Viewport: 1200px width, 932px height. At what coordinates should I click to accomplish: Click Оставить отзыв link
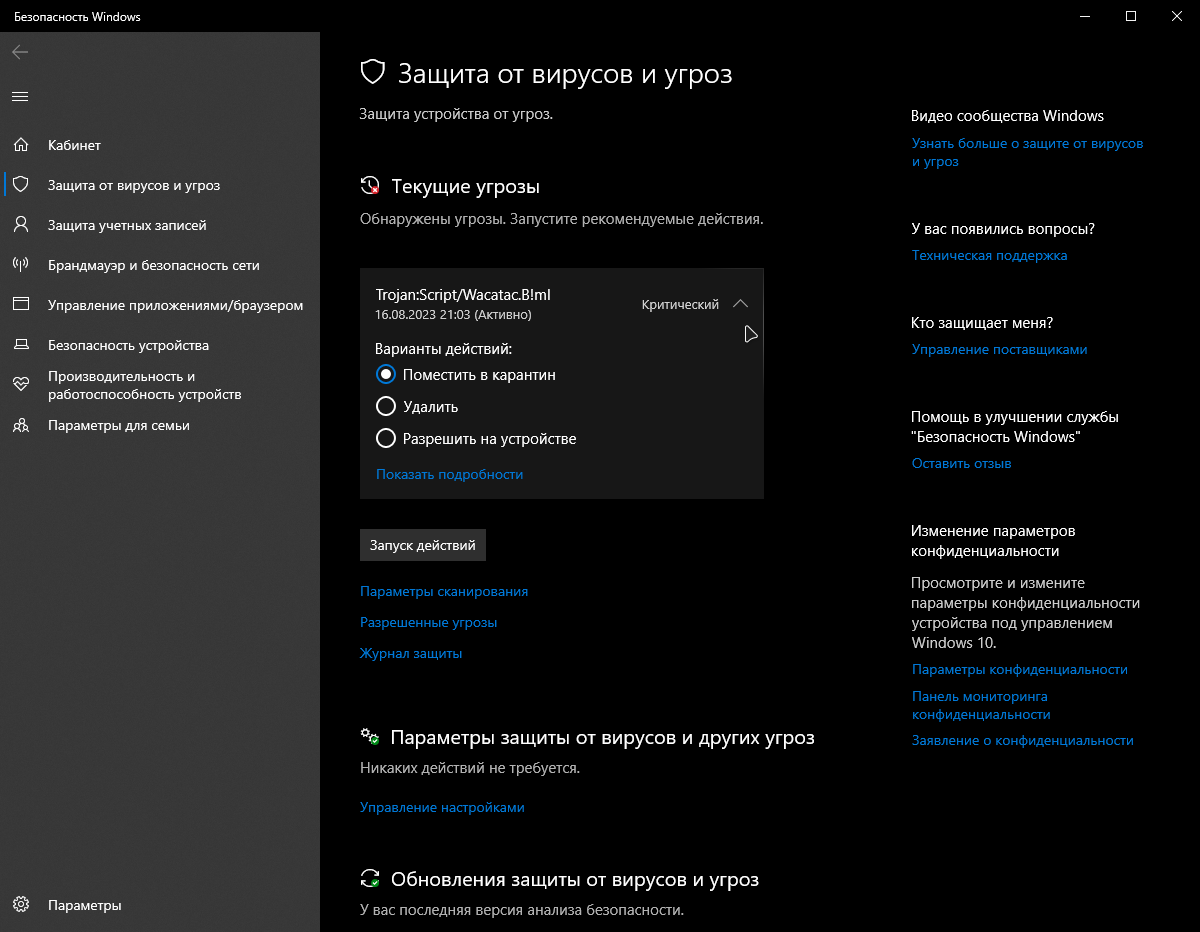tap(962, 463)
